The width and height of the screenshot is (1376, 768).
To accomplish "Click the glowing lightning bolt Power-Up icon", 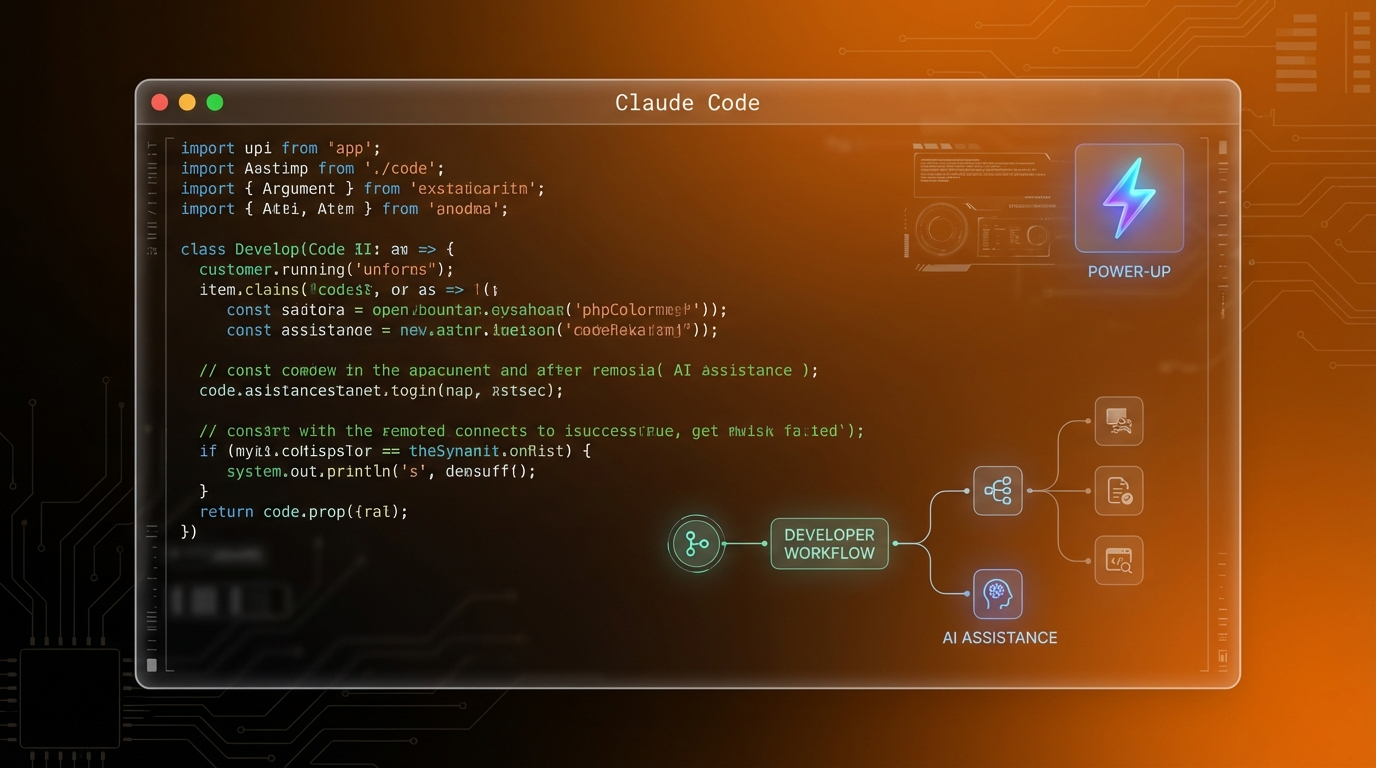I will [x=1129, y=198].
